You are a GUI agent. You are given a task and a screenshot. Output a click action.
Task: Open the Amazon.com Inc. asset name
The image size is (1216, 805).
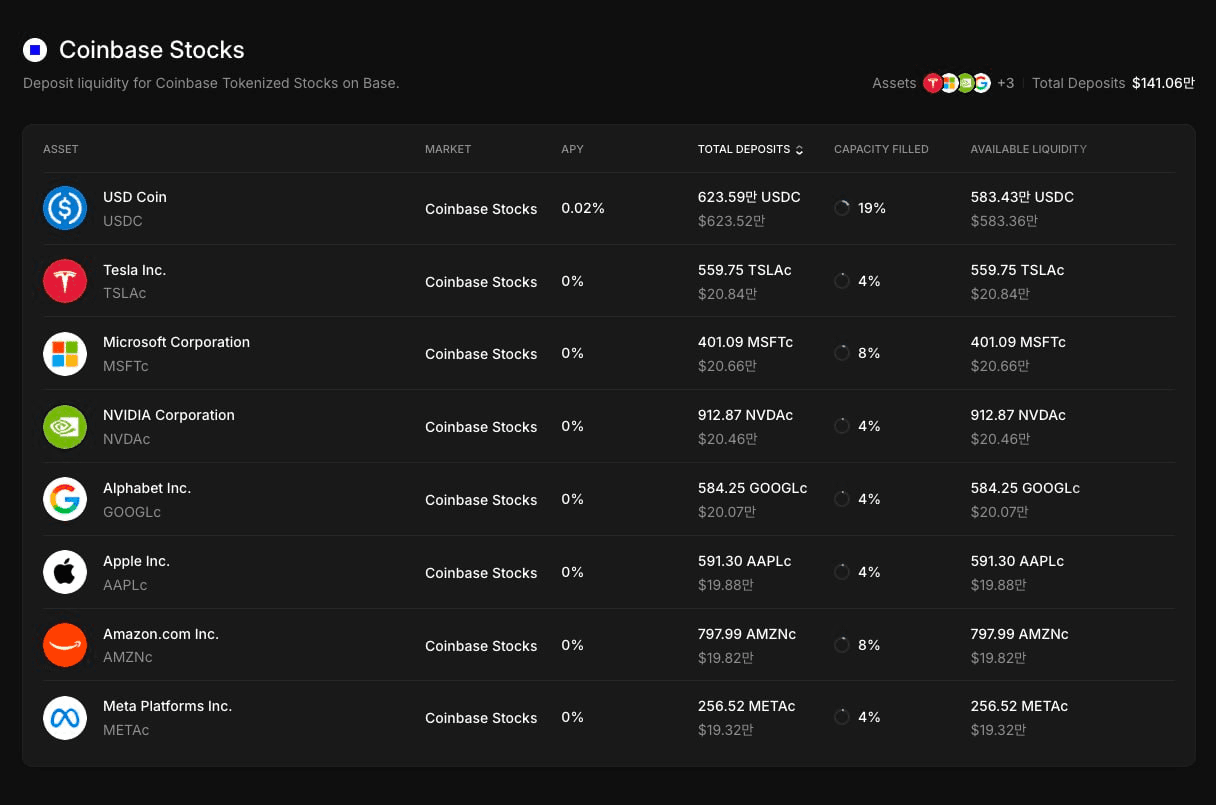(x=161, y=634)
